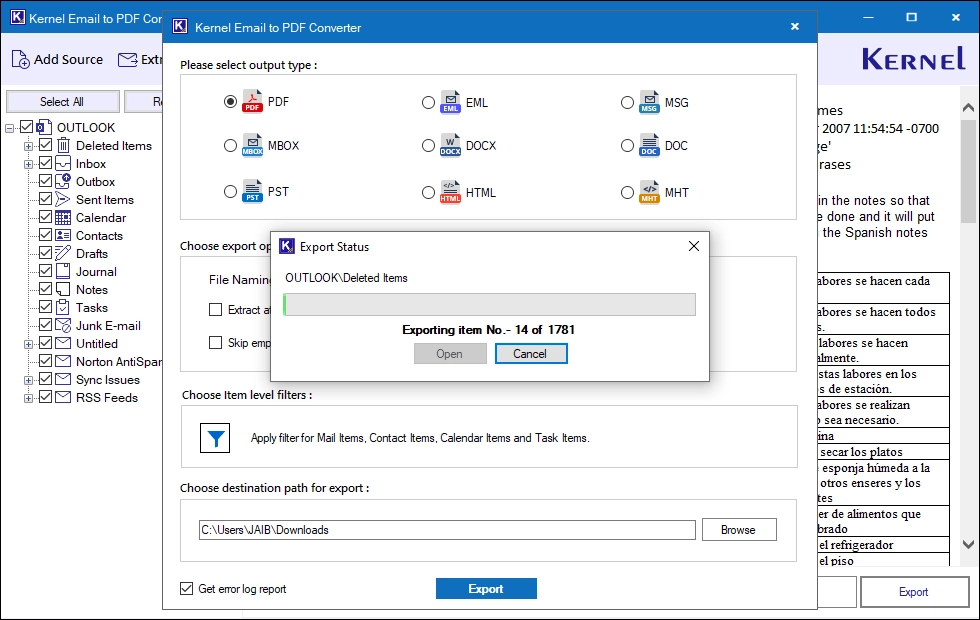980x620 pixels.
Task: Click the Junk E-mail folder icon
Action: click(x=63, y=326)
